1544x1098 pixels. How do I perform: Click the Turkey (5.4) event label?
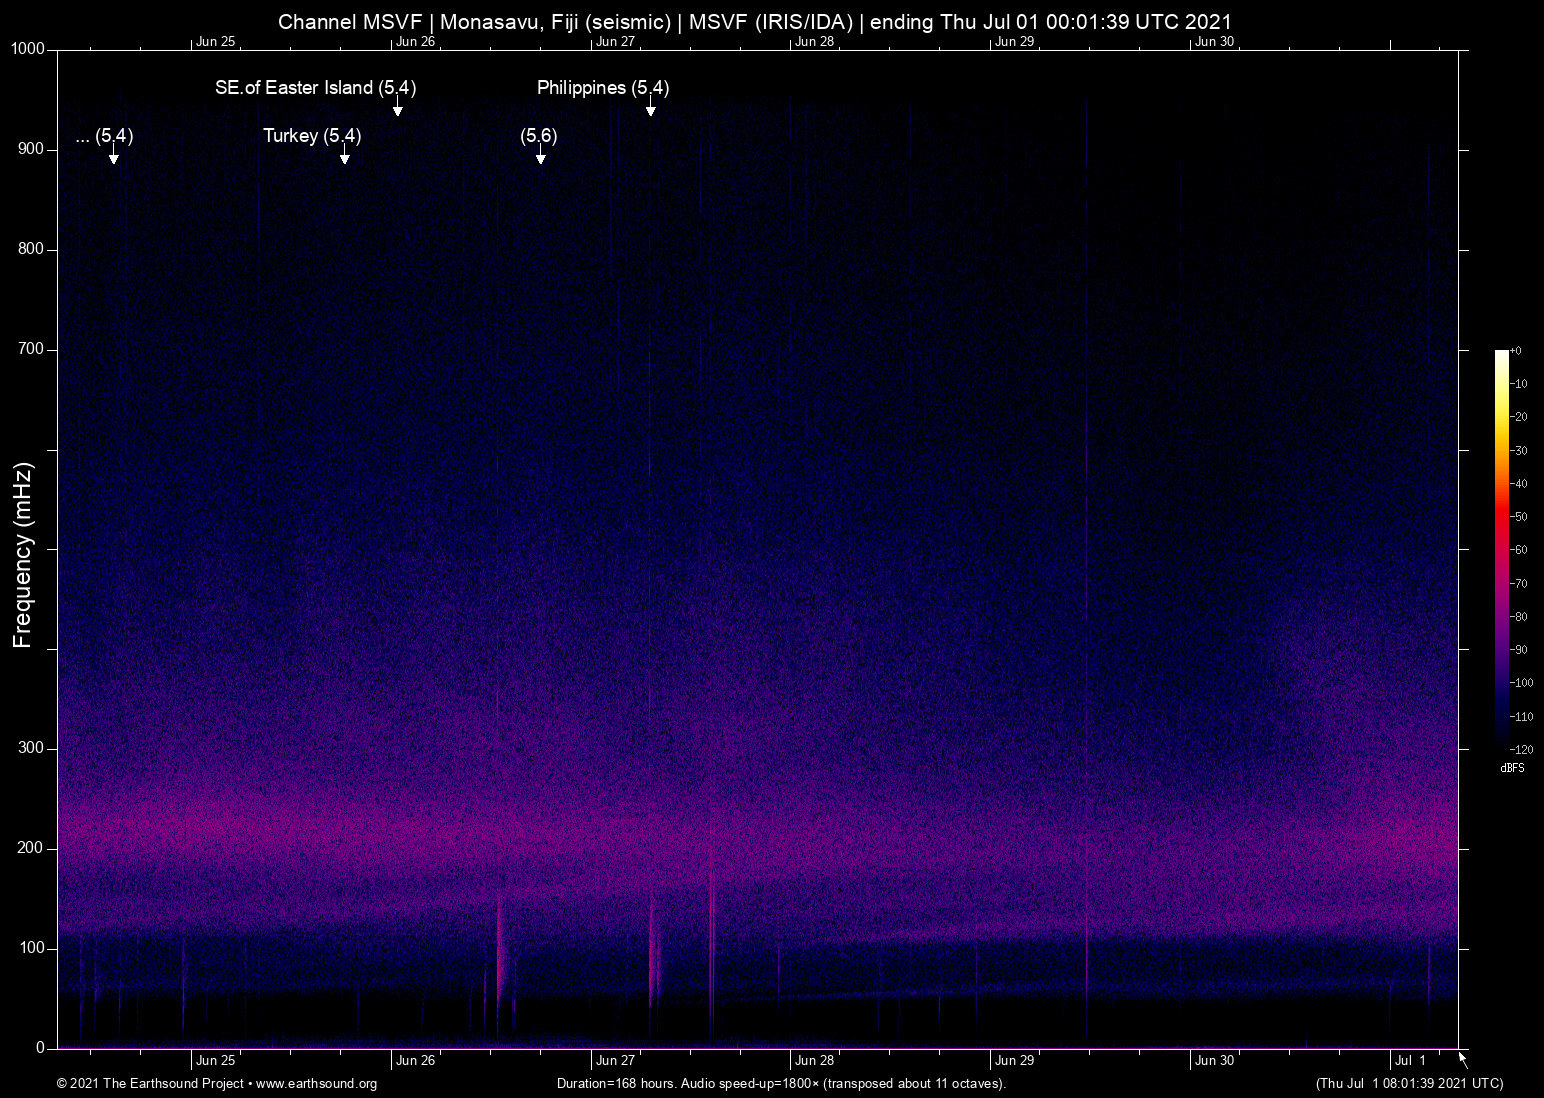312,135
